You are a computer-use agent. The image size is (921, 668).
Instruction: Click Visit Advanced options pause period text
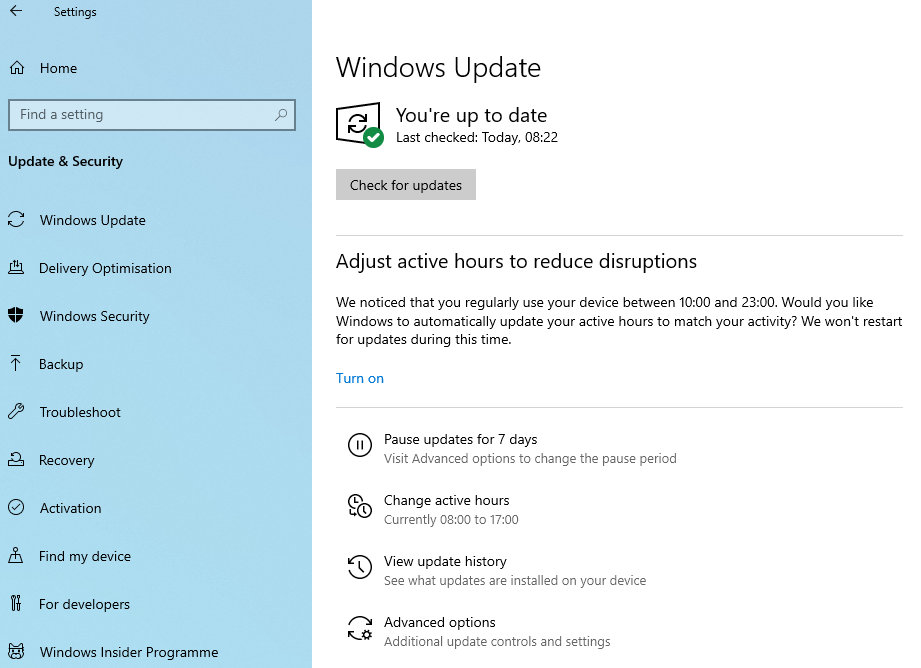click(x=530, y=458)
